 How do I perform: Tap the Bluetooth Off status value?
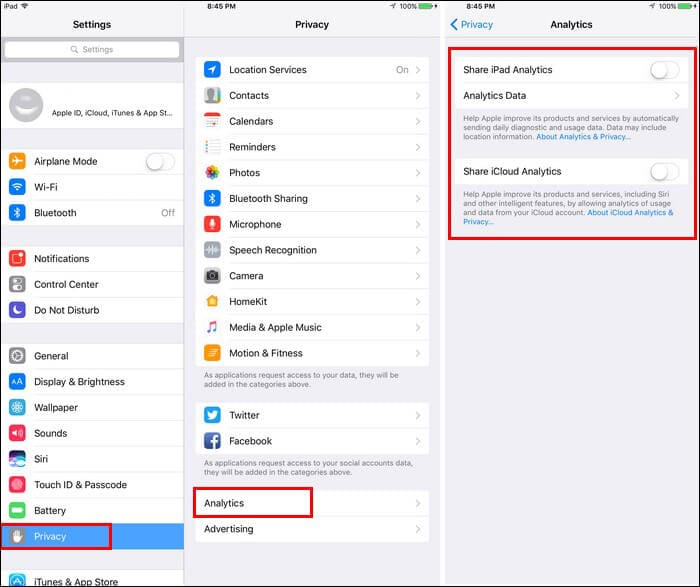[168, 213]
